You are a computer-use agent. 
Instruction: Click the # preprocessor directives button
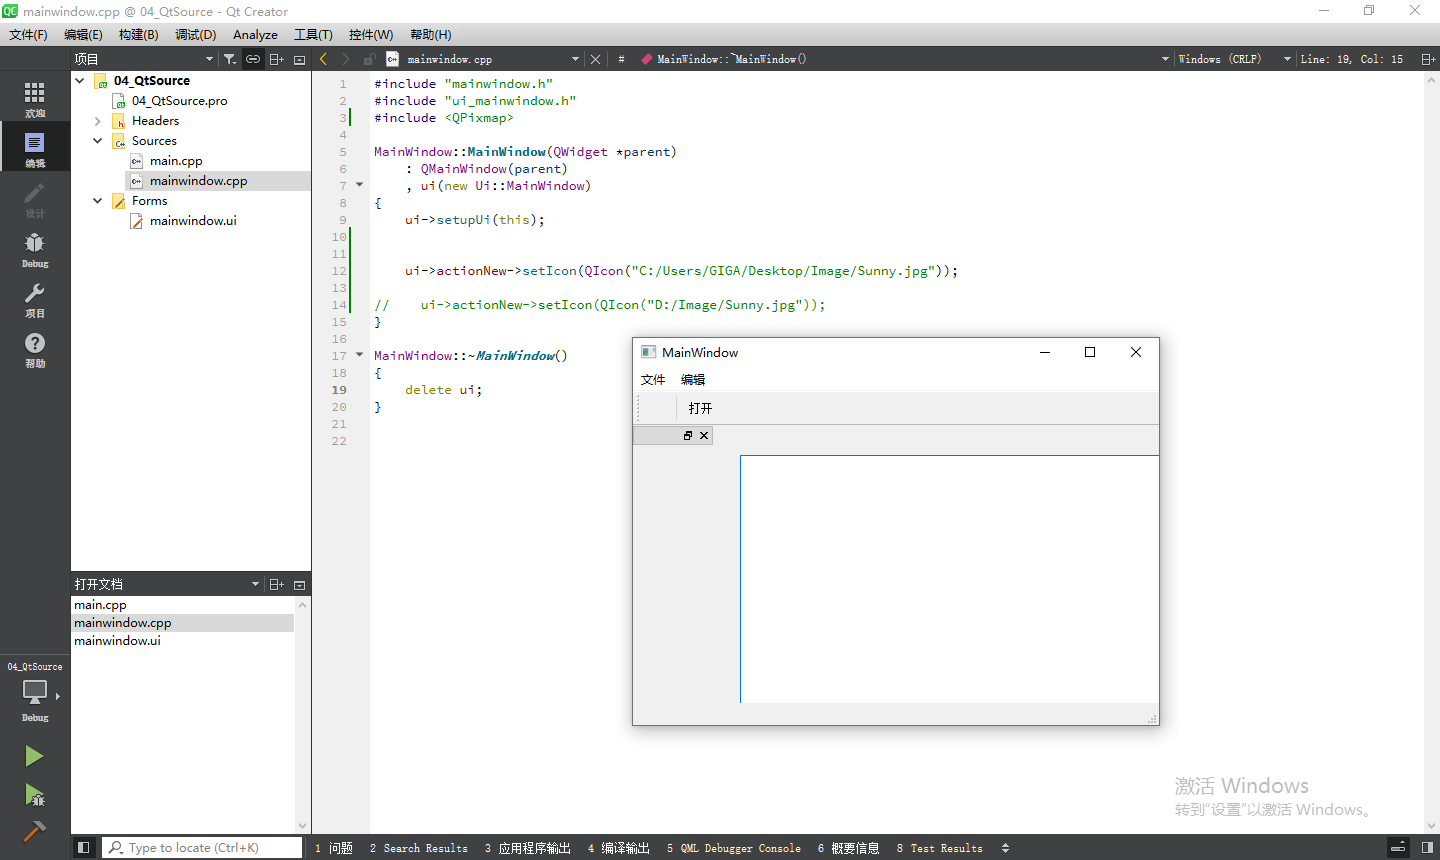621,59
